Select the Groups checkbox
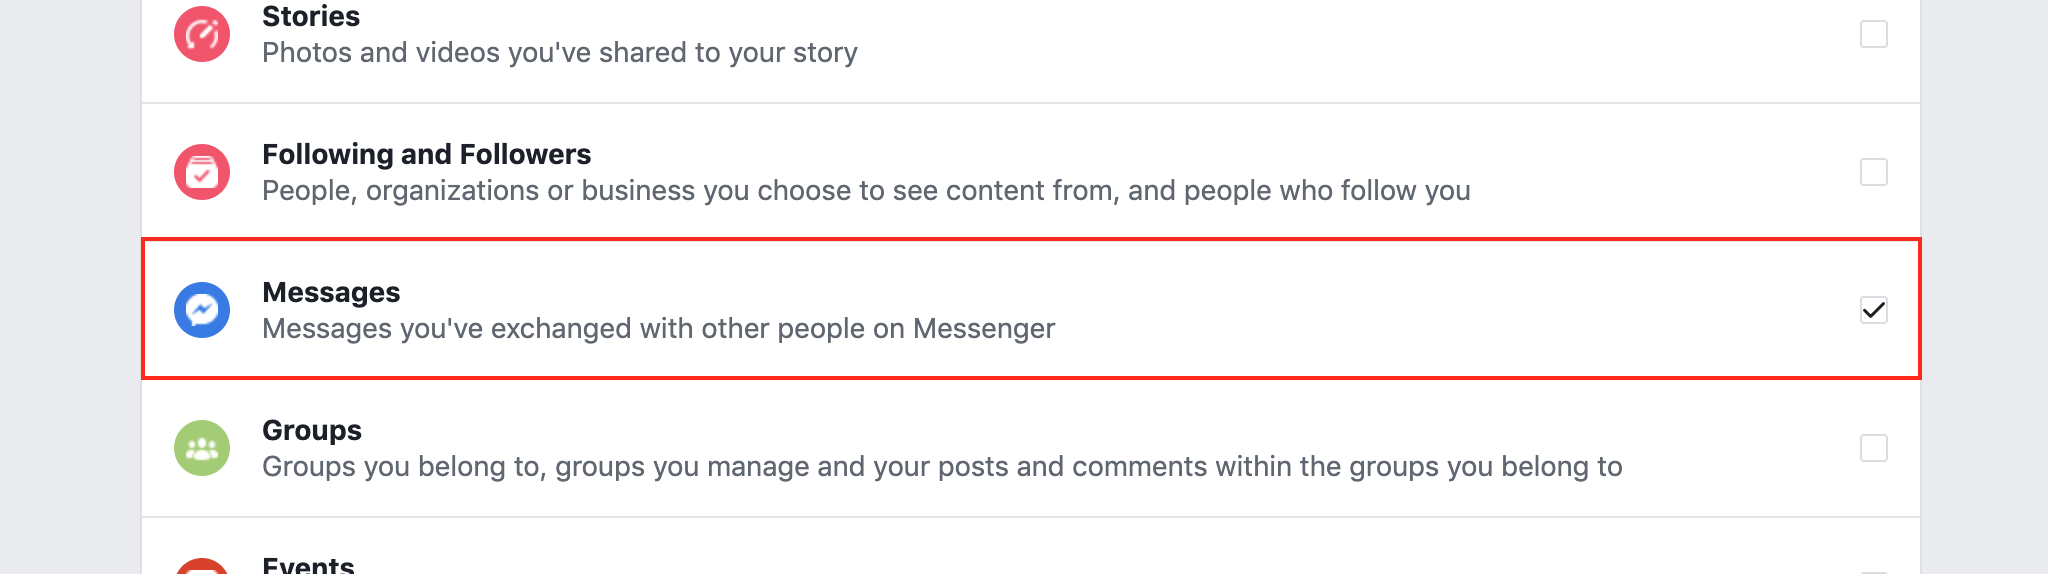This screenshot has height=574, width=2048. (1873, 448)
